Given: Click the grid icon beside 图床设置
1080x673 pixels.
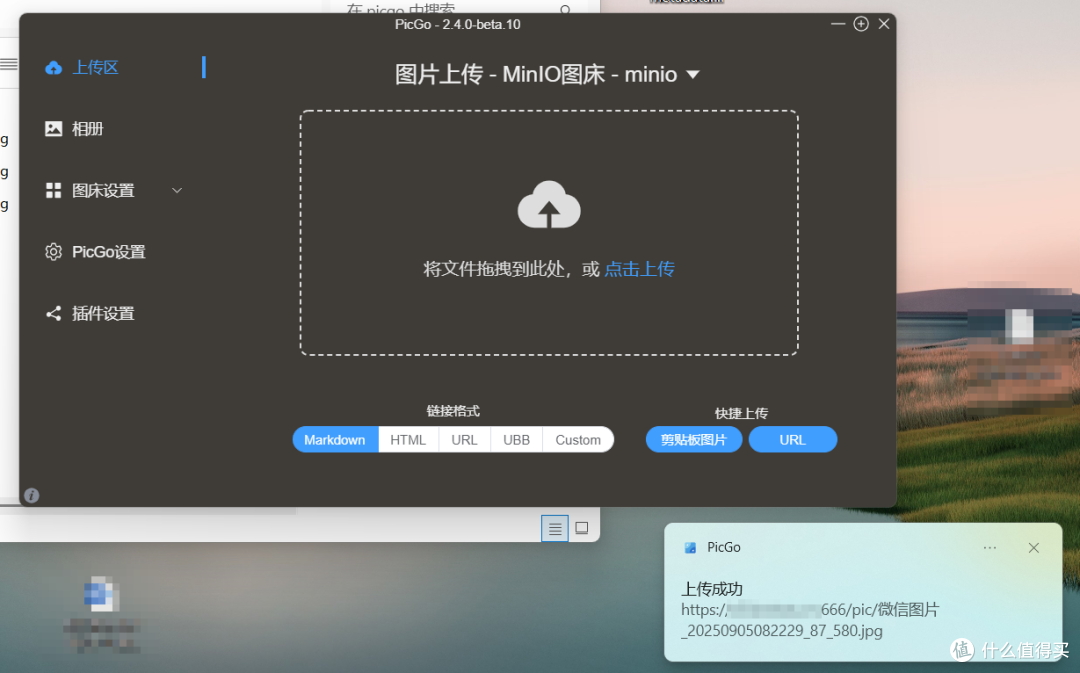Looking at the screenshot, I should (x=53, y=190).
